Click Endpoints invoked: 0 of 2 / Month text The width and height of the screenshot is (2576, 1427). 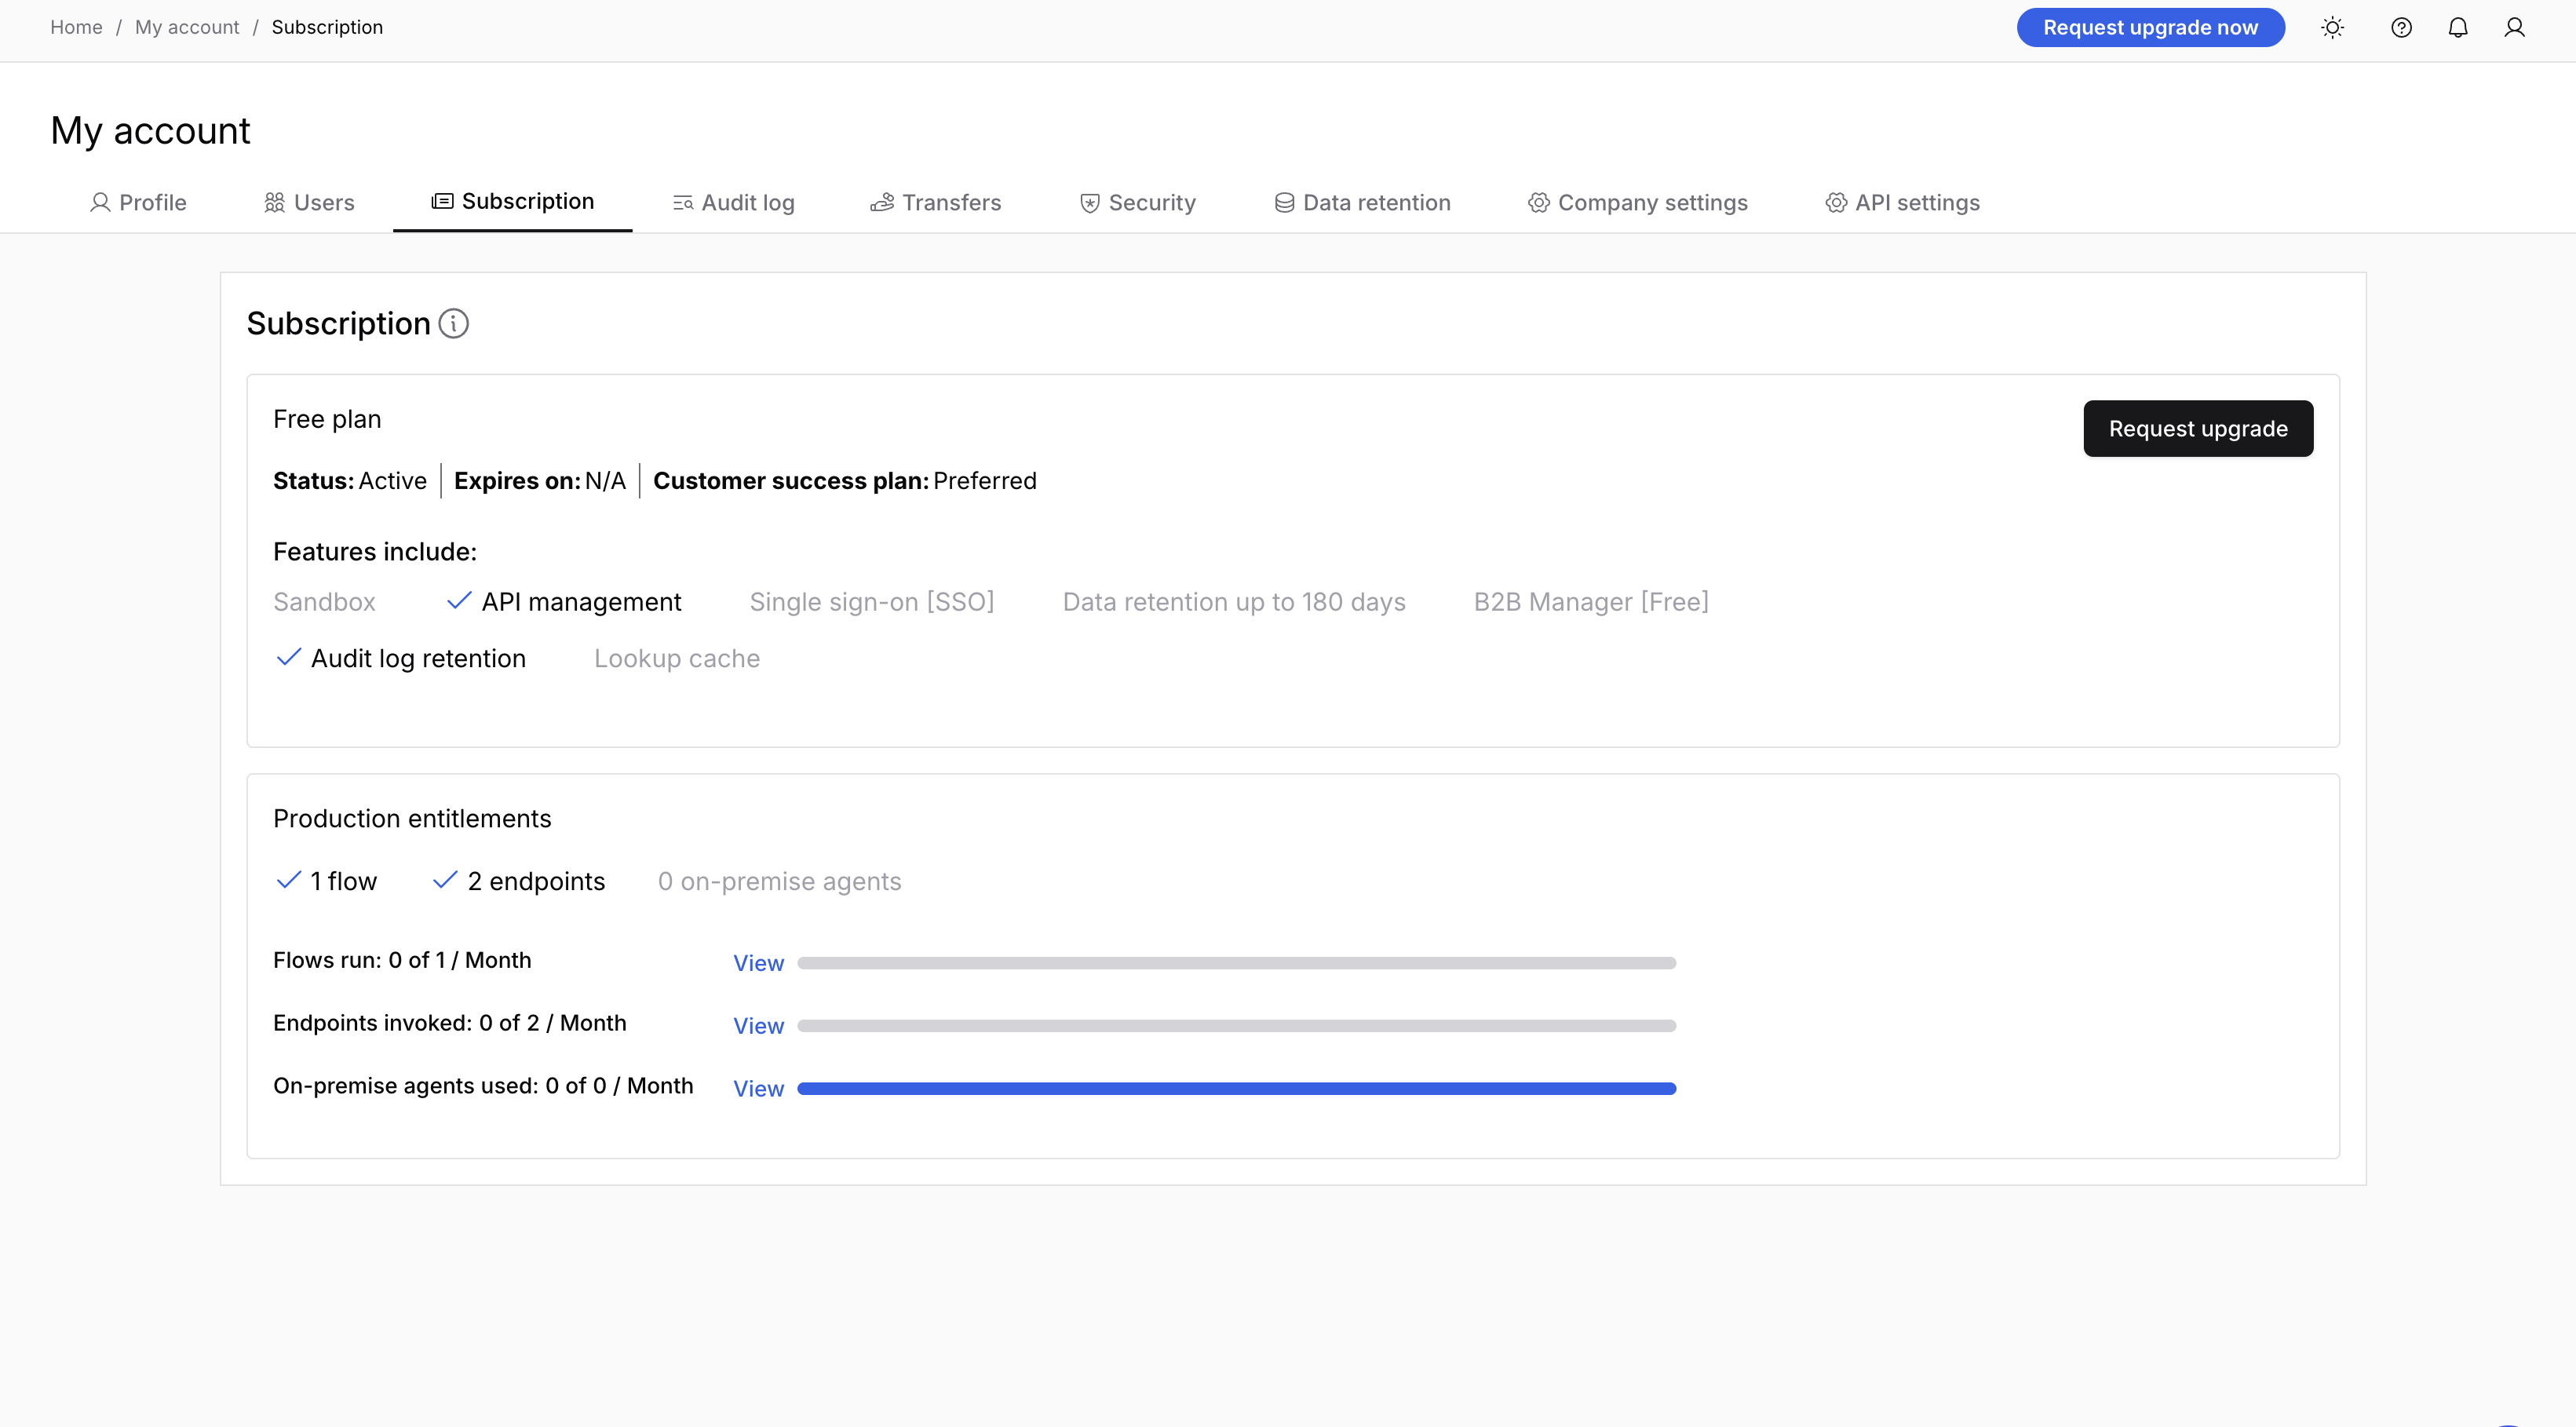point(450,1023)
